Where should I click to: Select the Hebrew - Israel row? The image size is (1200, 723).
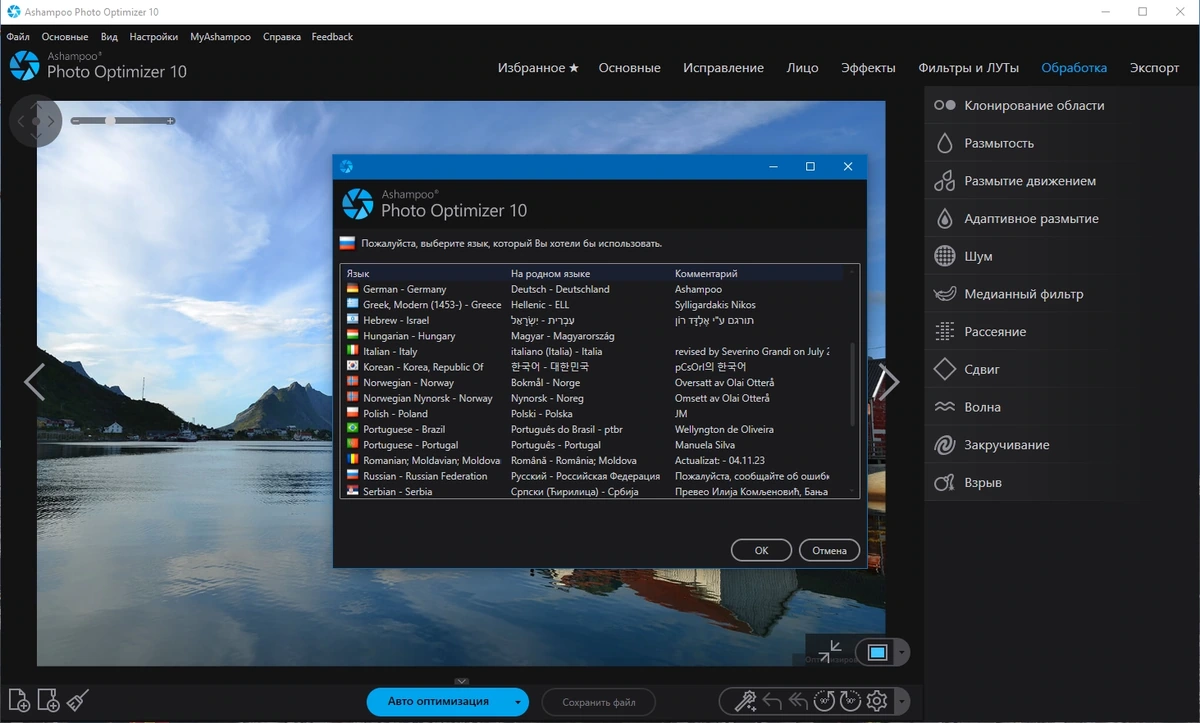coord(595,320)
